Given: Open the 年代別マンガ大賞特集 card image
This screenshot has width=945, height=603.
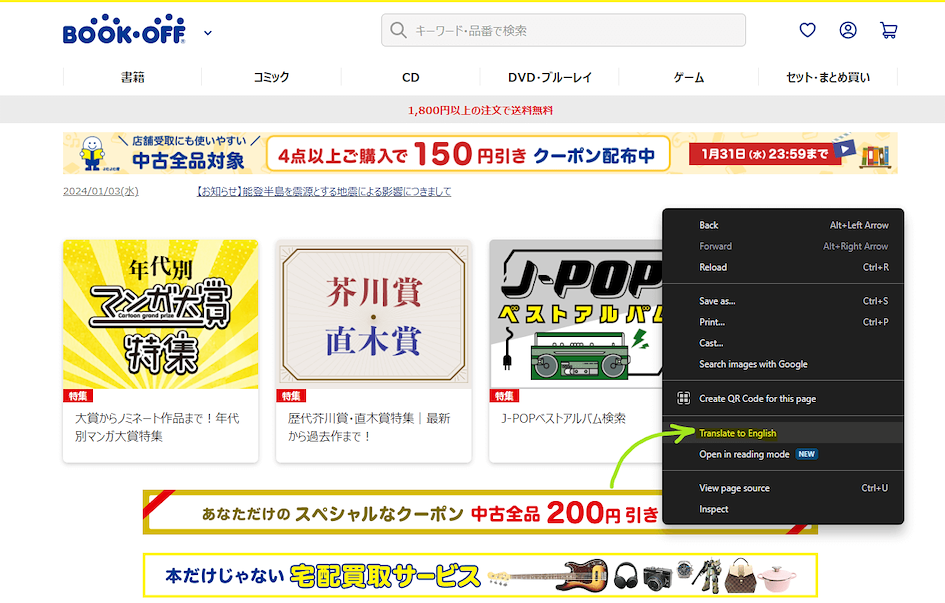Looking at the screenshot, I should [x=161, y=314].
